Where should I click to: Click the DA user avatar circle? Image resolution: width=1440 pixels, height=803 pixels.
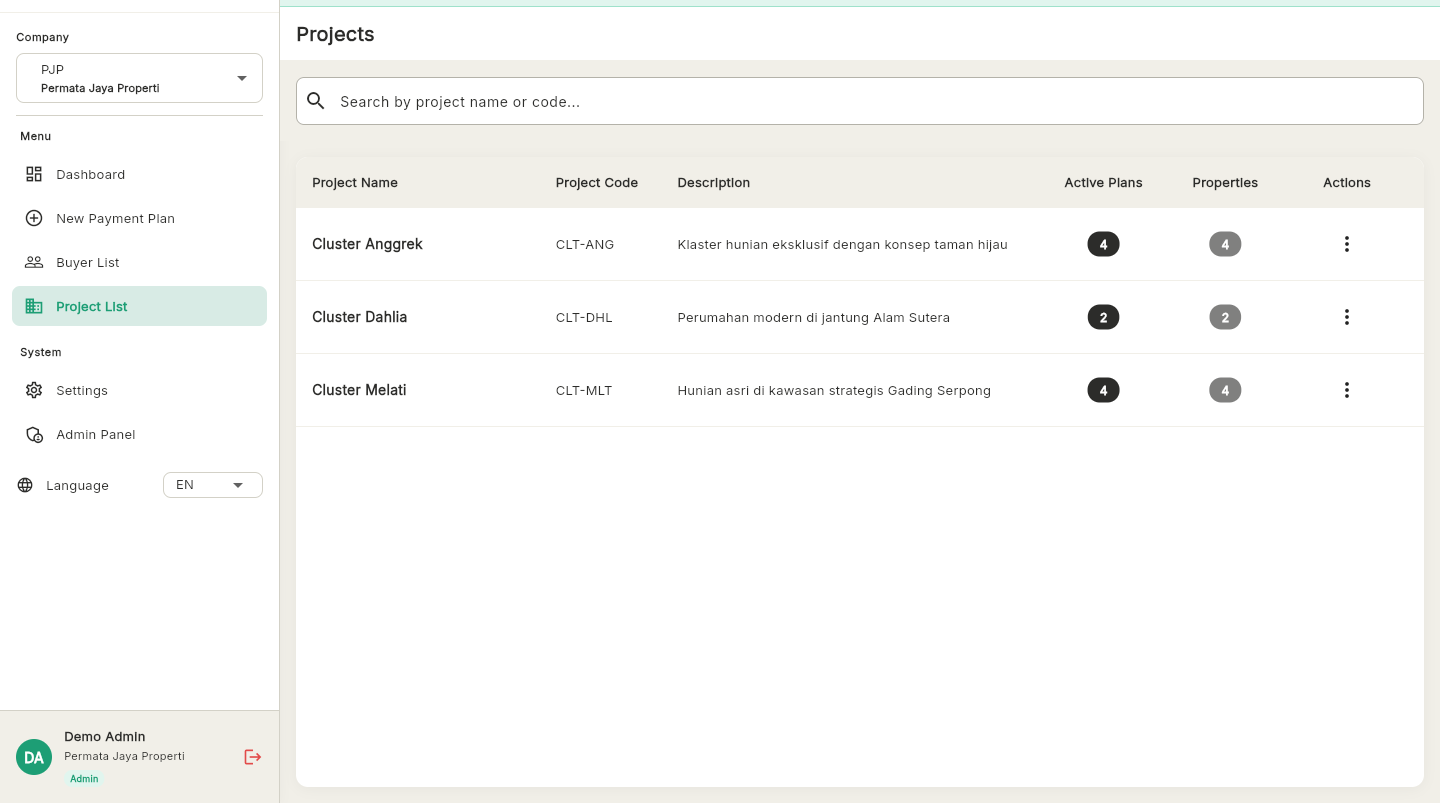coord(34,757)
